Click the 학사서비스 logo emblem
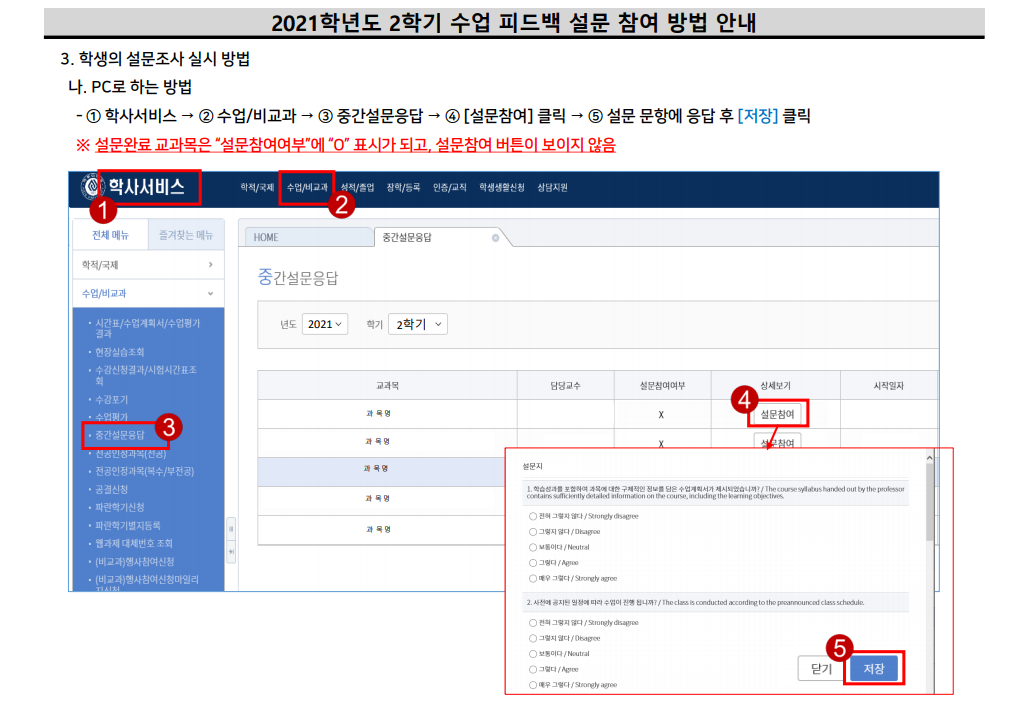Screen dimensions: 1020x707 (x=92, y=187)
